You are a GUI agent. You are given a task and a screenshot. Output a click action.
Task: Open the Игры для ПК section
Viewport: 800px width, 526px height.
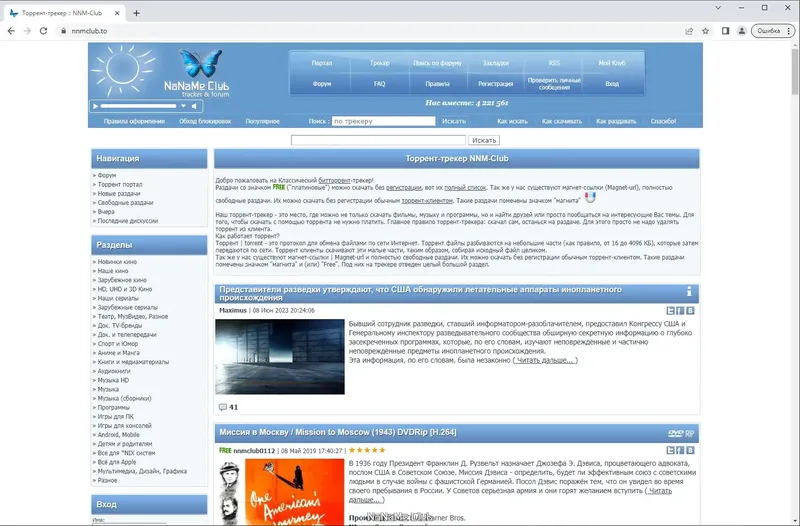(116, 417)
